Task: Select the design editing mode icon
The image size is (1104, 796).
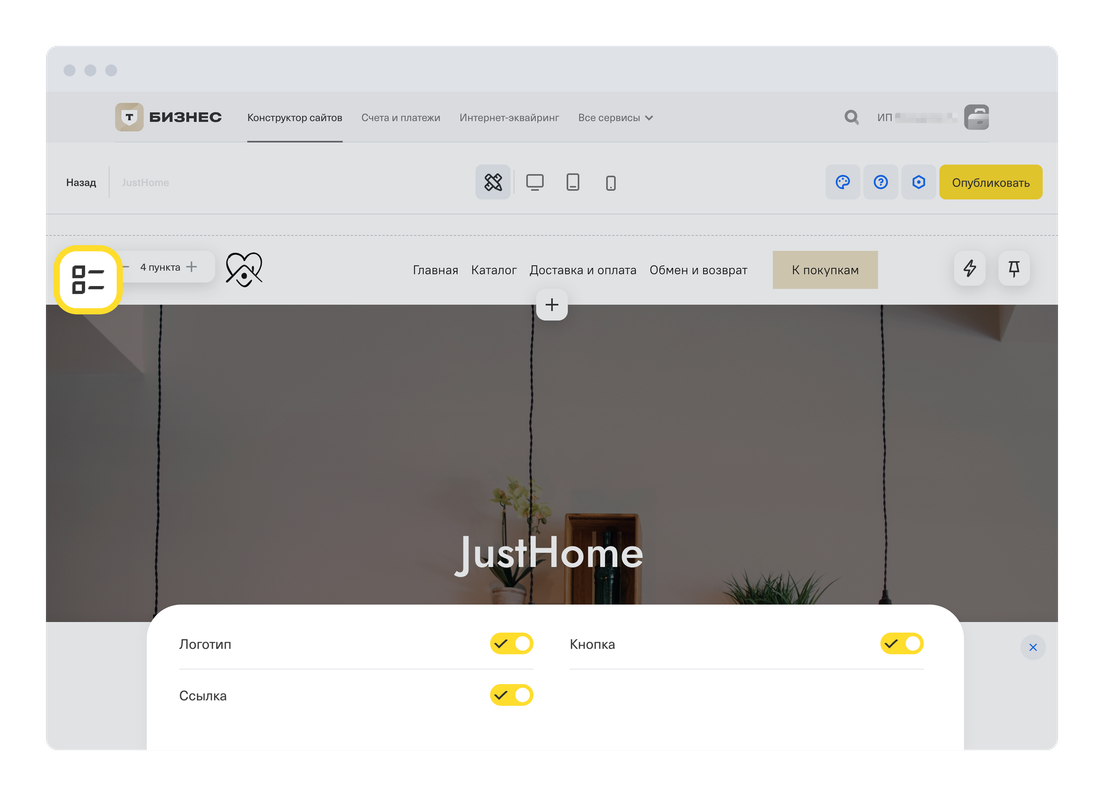Action: click(493, 182)
